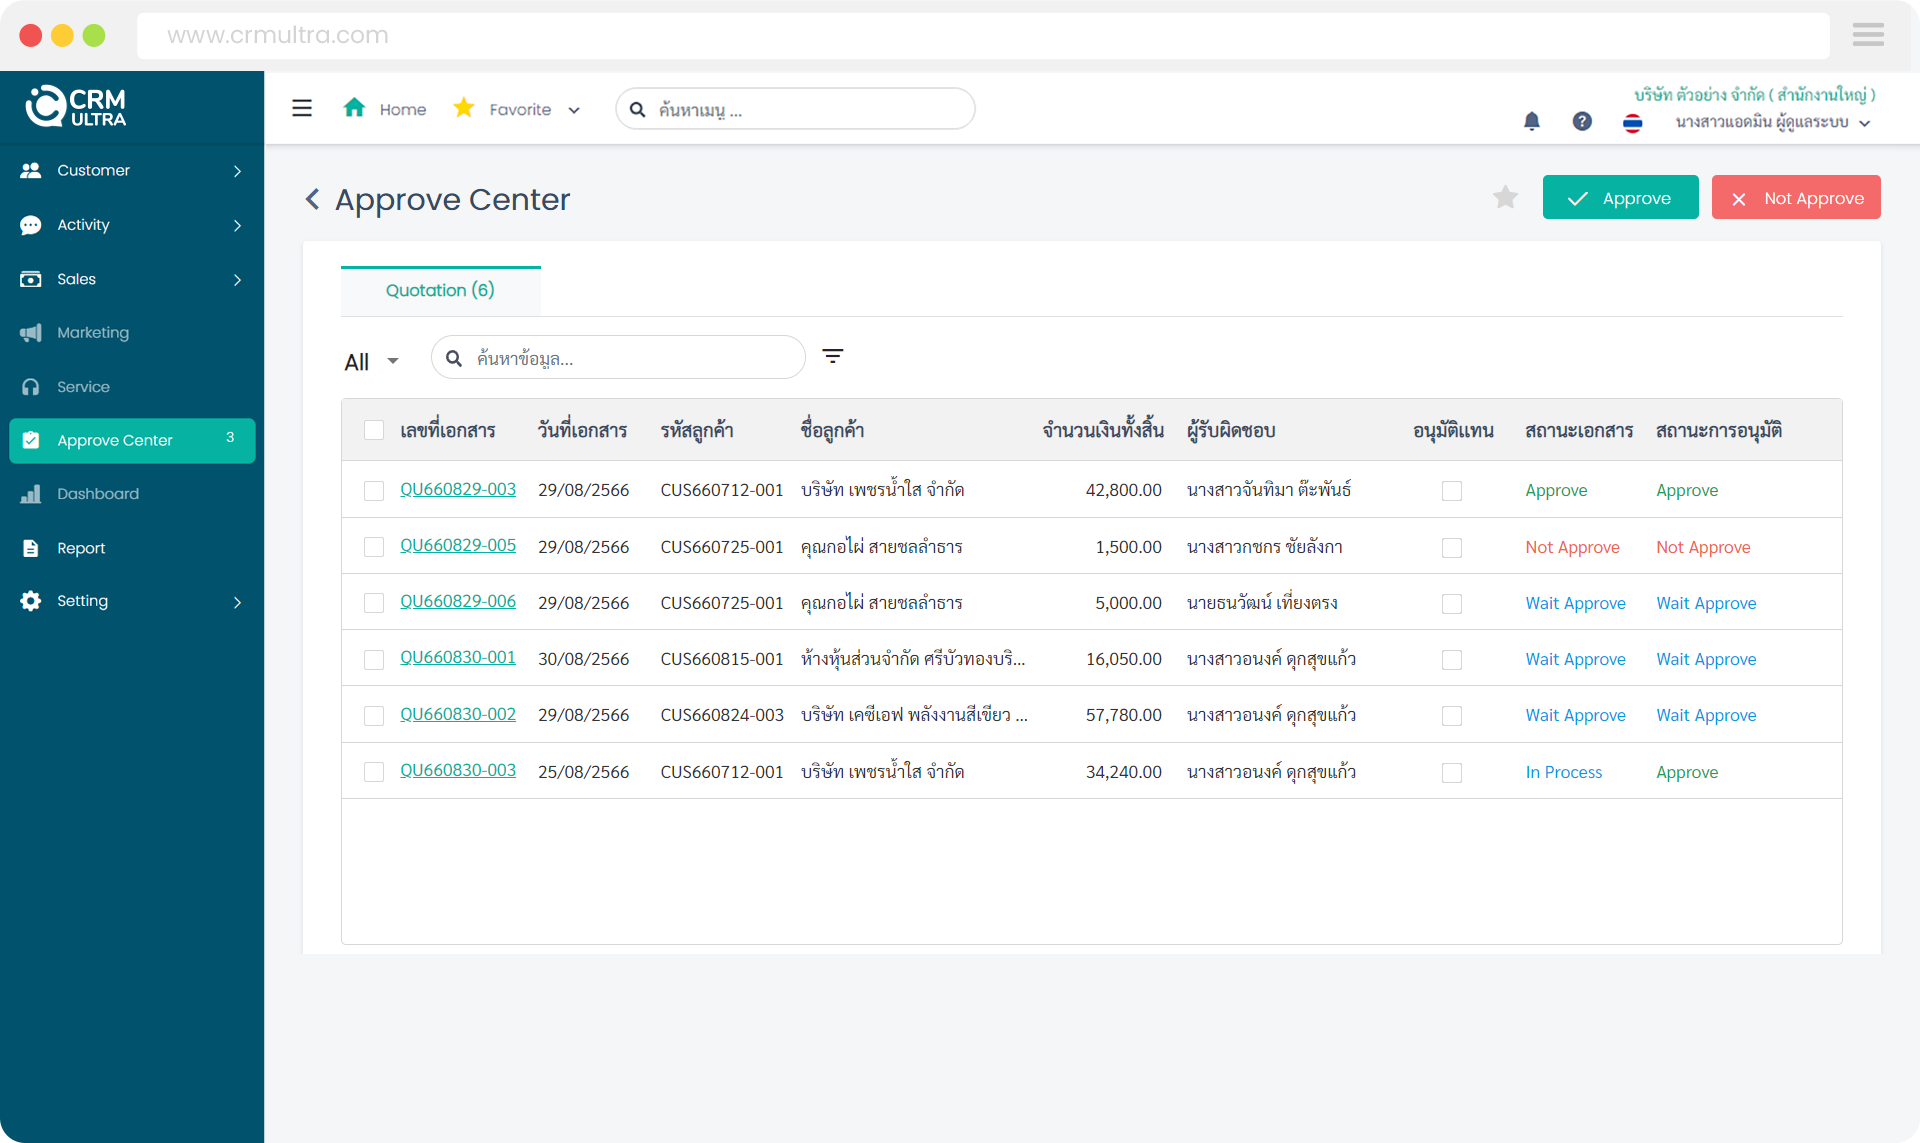Click the CRM Ultra logo

tap(77, 106)
